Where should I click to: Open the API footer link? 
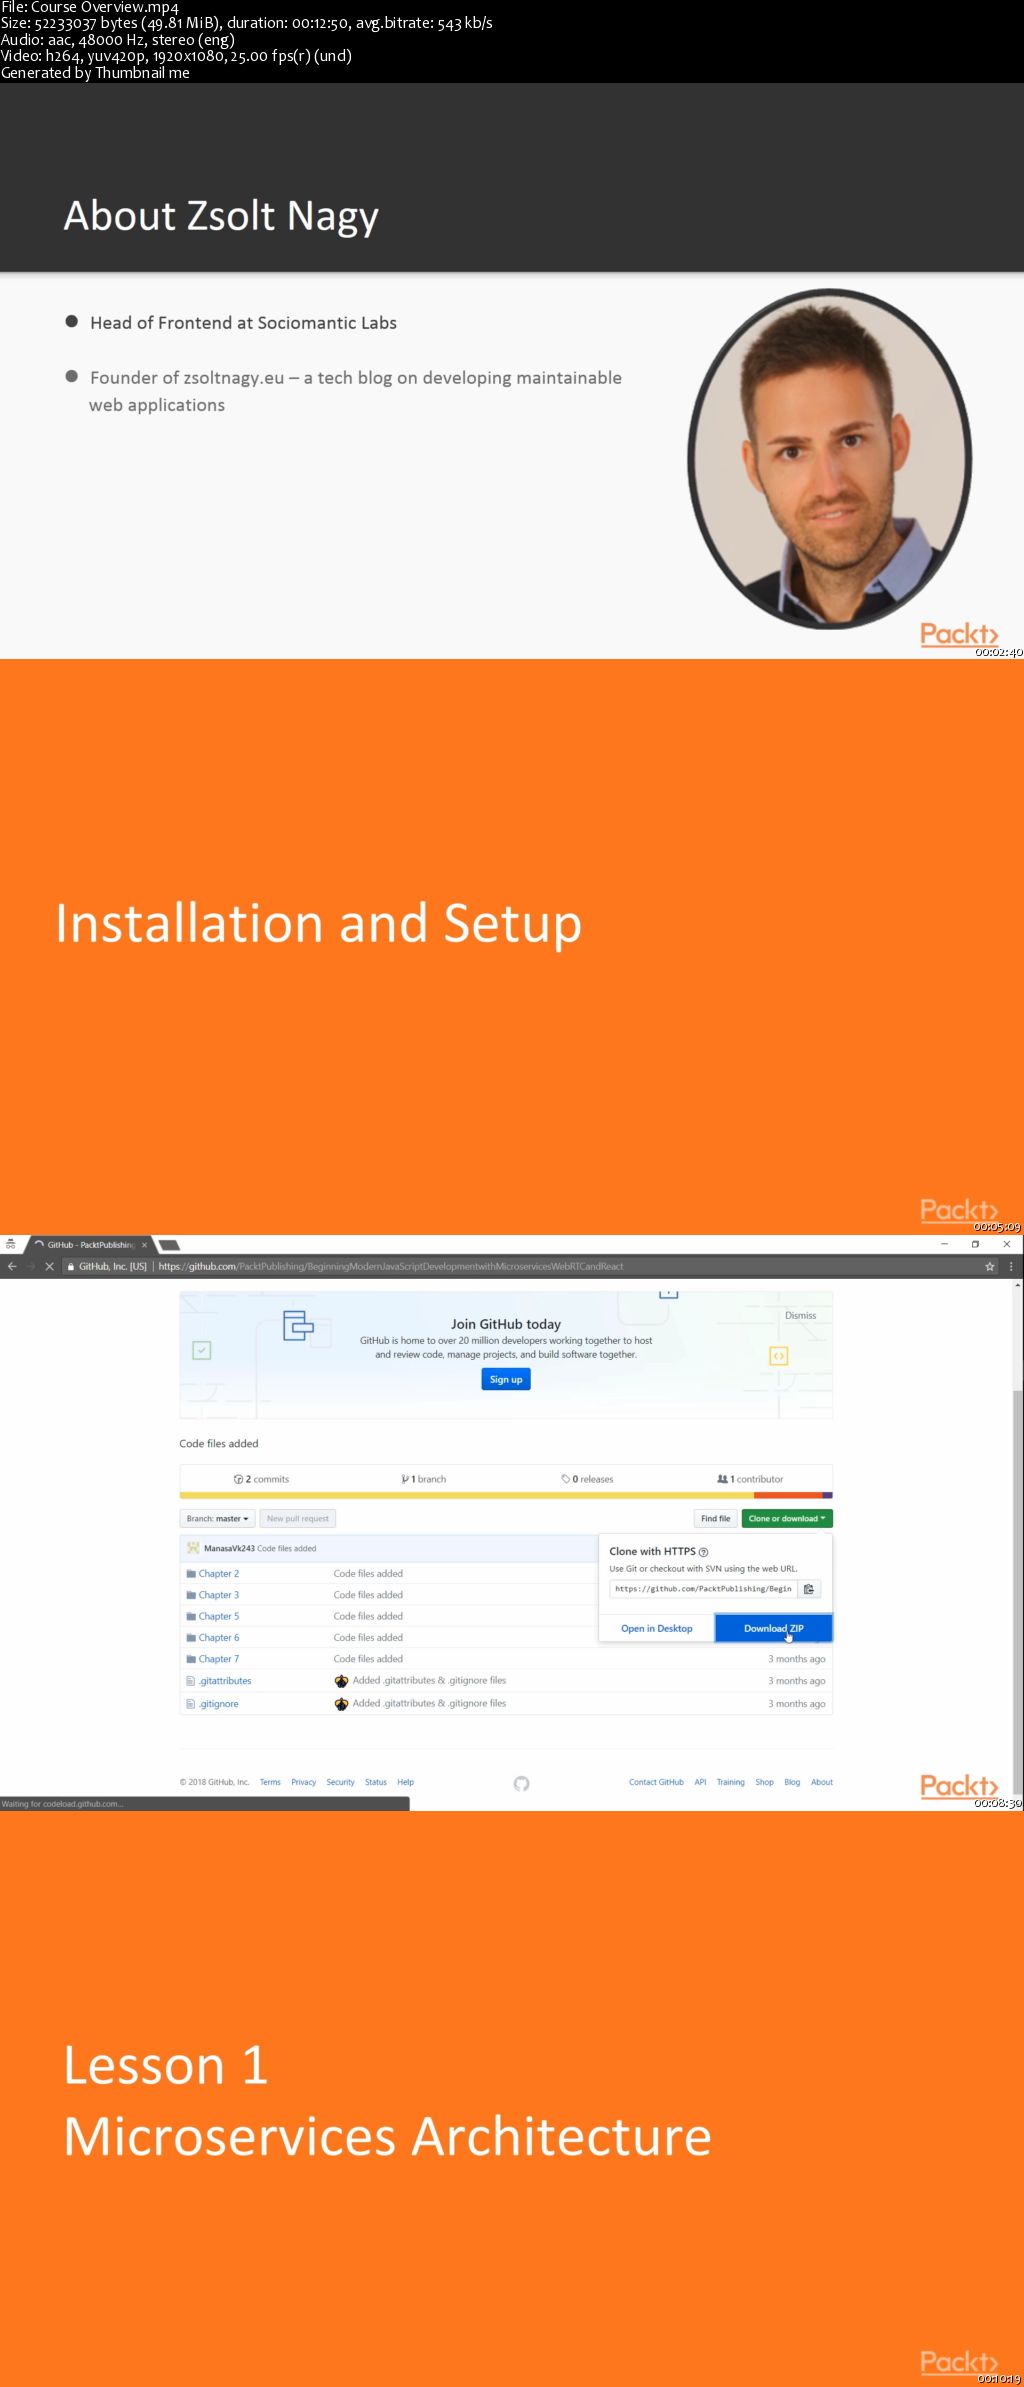pos(700,1782)
